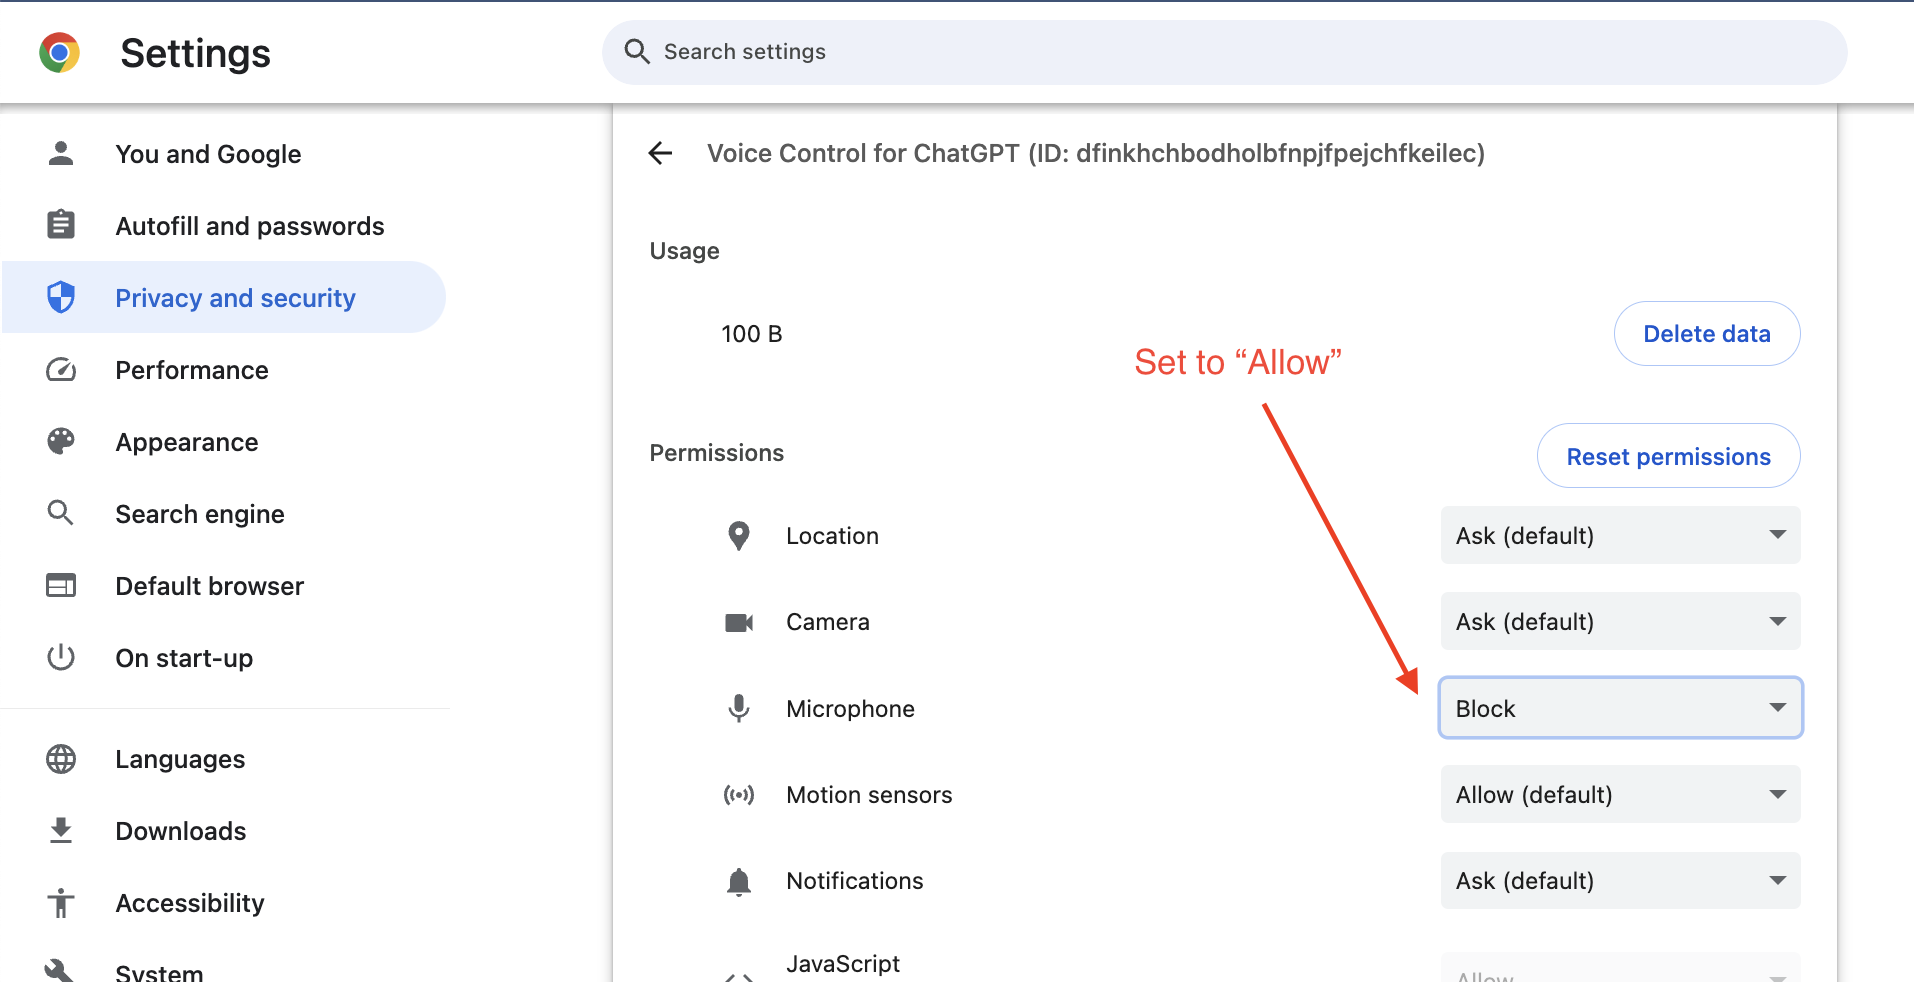Open the Downloads settings page
The height and width of the screenshot is (982, 1914).
click(181, 831)
